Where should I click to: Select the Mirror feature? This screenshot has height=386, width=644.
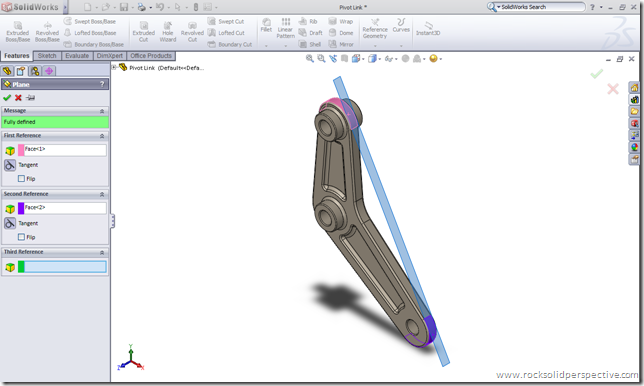click(341, 44)
